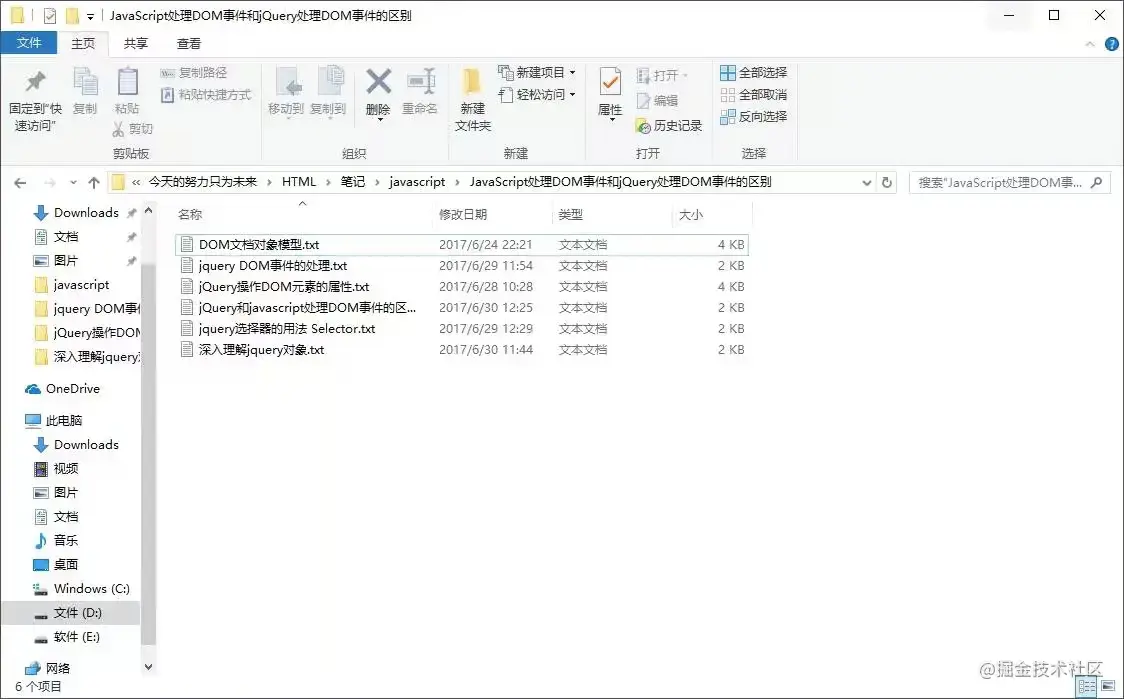Click the Refresh button by address bar
Screen dimensions: 1124x699
pyautogui.click(x=887, y=183)
